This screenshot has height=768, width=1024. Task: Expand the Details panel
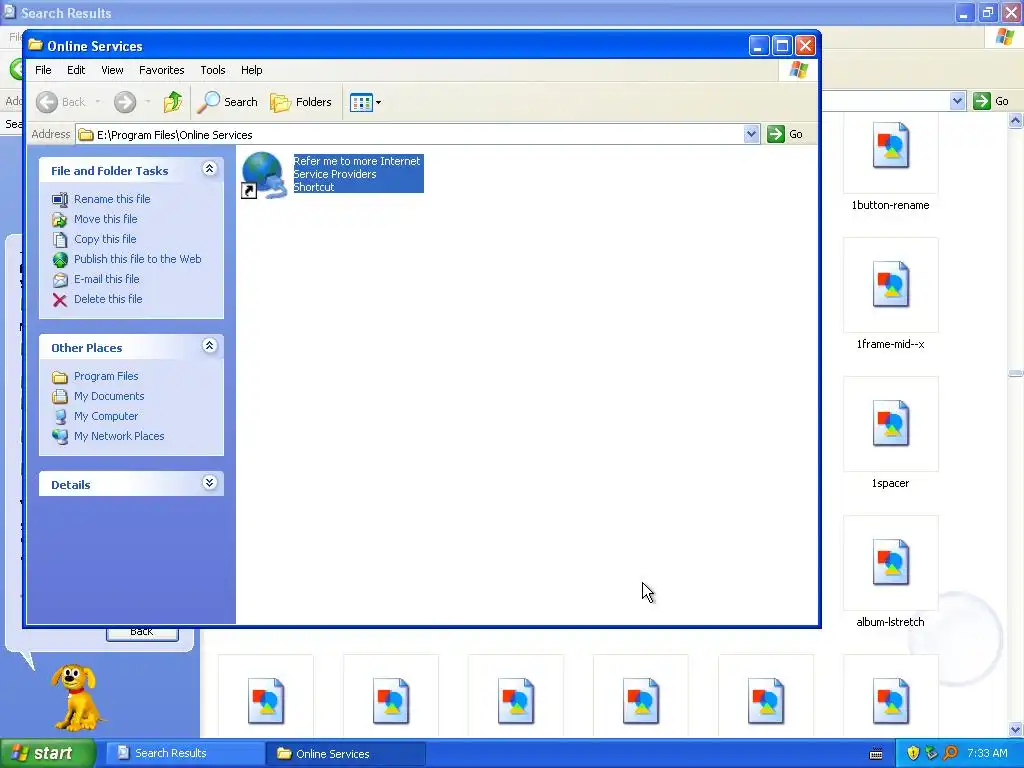(x=209, y=483)
